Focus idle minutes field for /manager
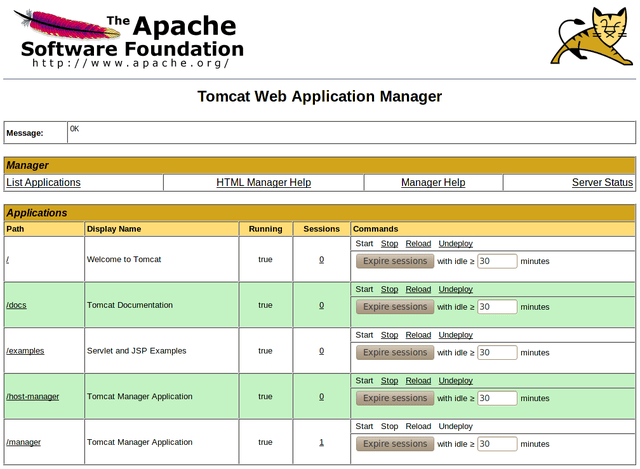 497,444
